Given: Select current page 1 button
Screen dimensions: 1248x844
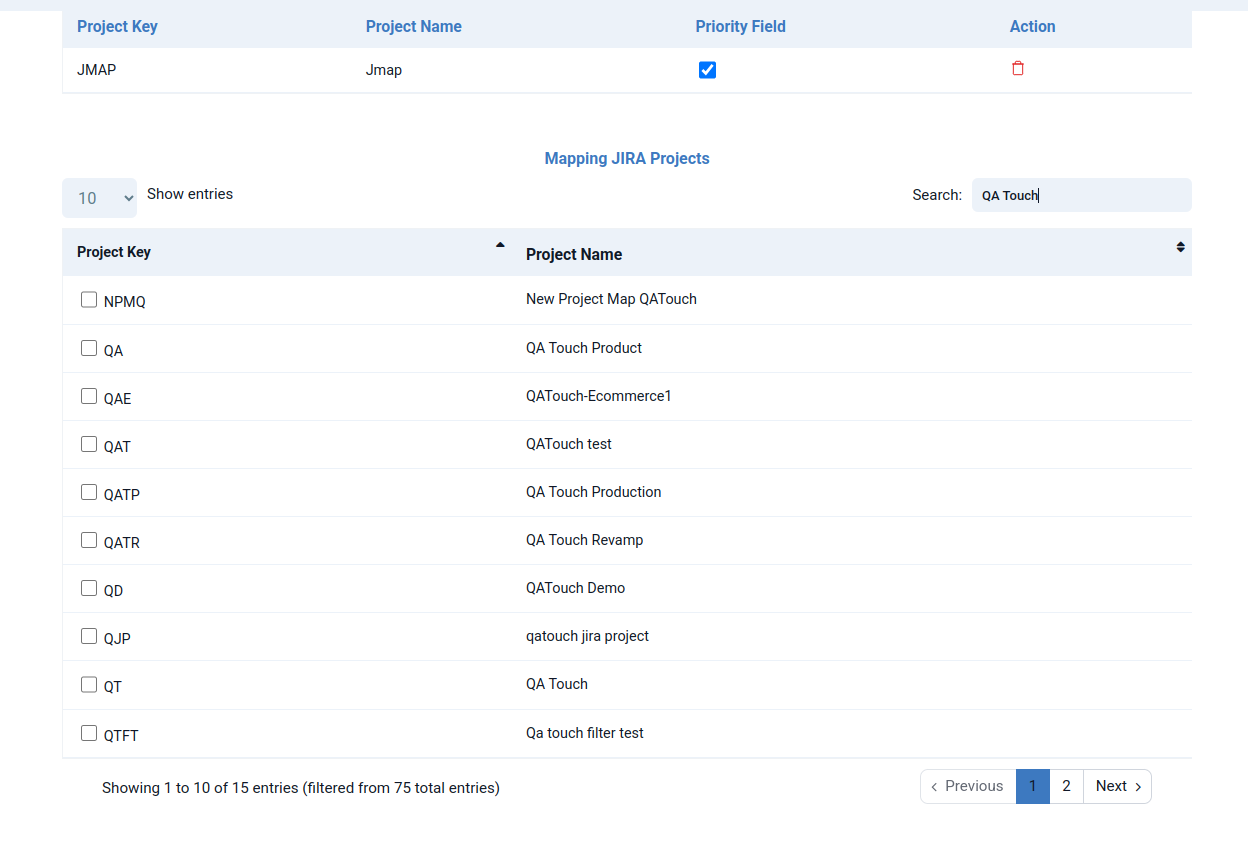Looking at the screenshot, I should (x=1032, y=786).
